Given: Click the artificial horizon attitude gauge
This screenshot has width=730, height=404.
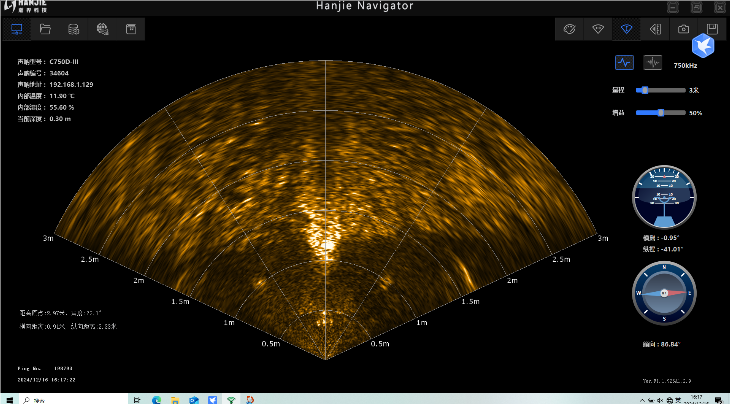Looking at the screenshot, I should pos(663,198).
